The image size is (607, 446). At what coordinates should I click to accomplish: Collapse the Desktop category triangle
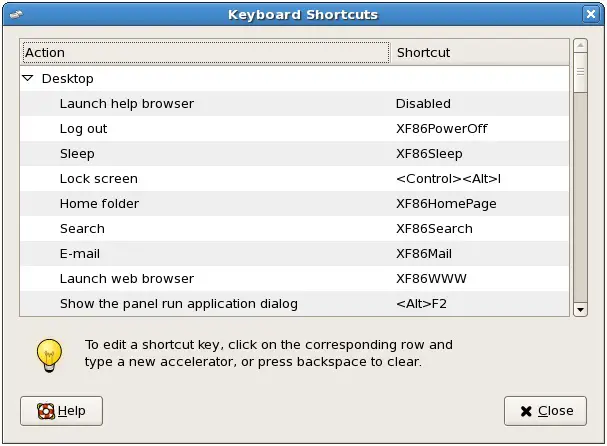tap(28, 78)
